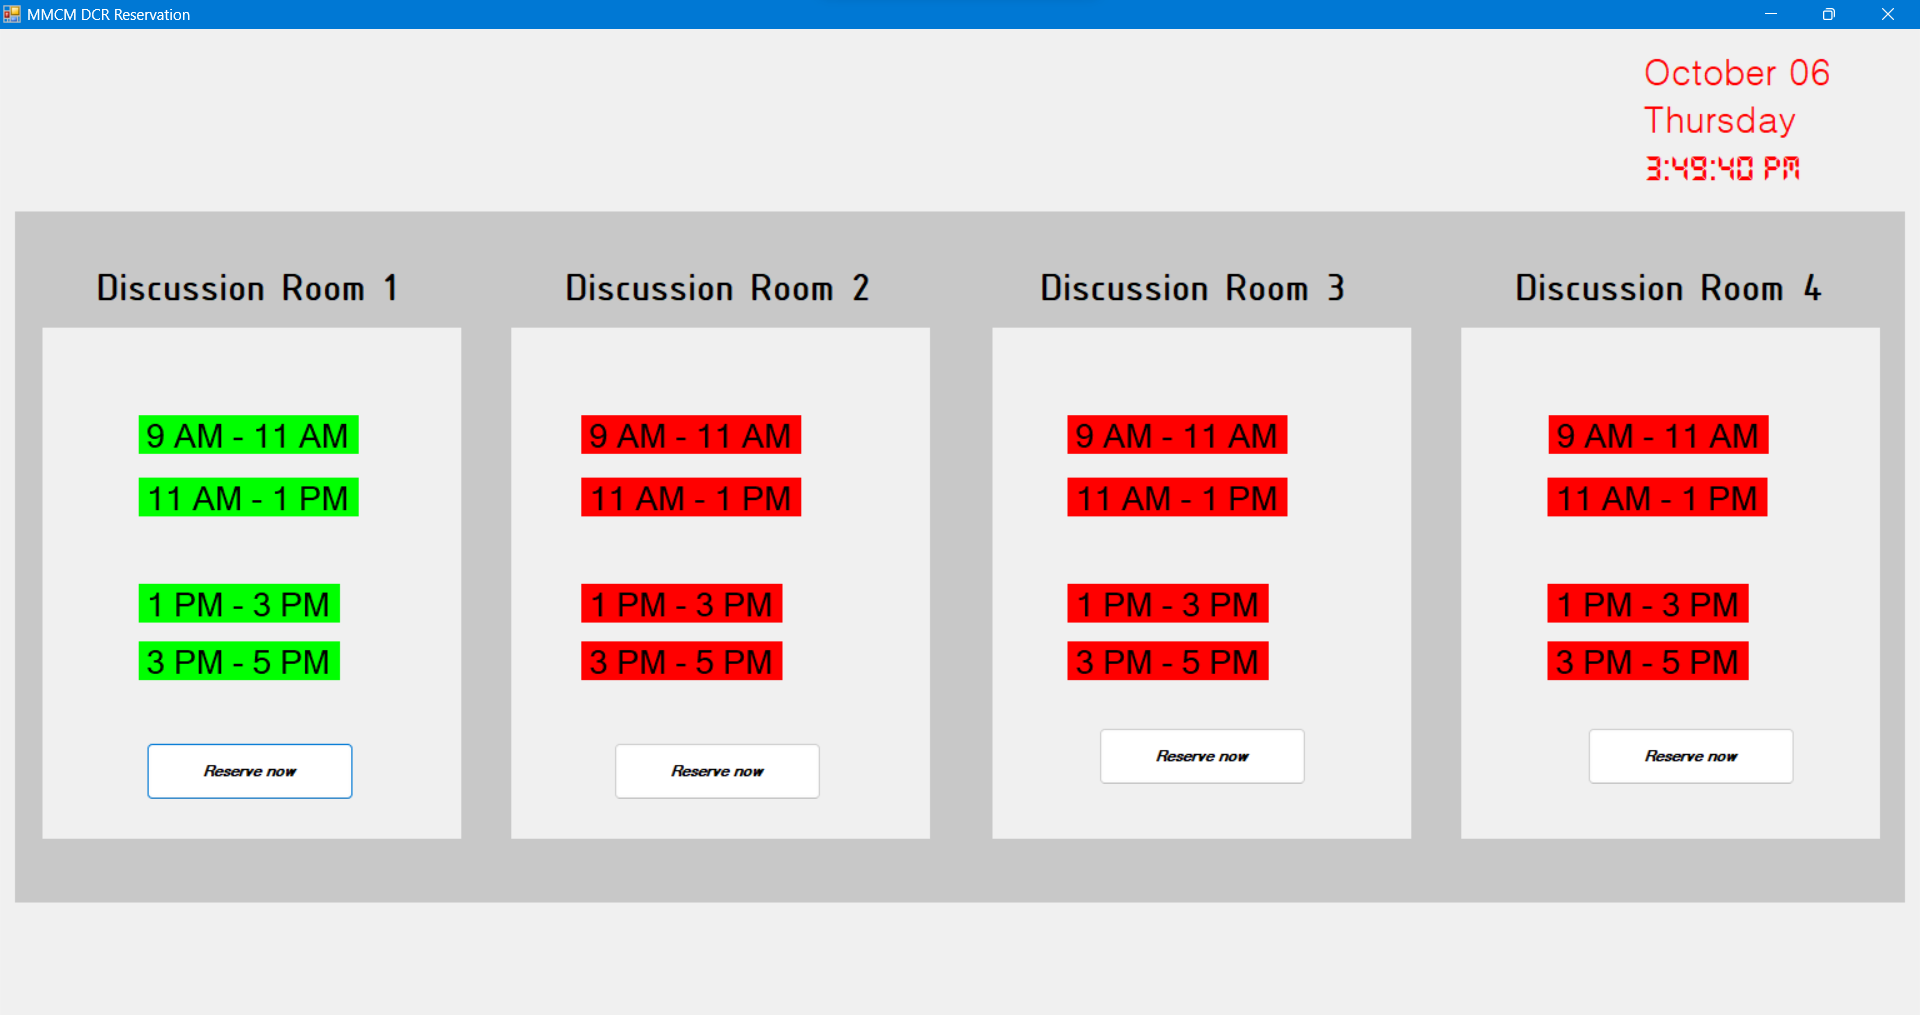Click the MMCM DCR Reservation app icon
Viewport: 1920px width, 1015px height.
[x=12, y=14]
